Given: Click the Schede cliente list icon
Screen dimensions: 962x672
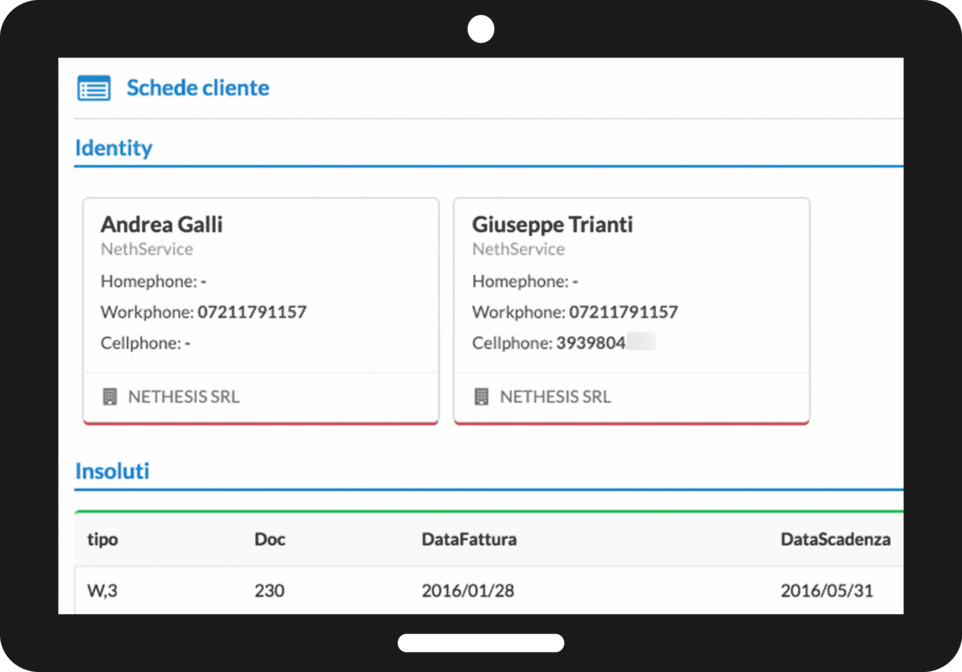Looking at the screenshot, I should pos(92,88).
